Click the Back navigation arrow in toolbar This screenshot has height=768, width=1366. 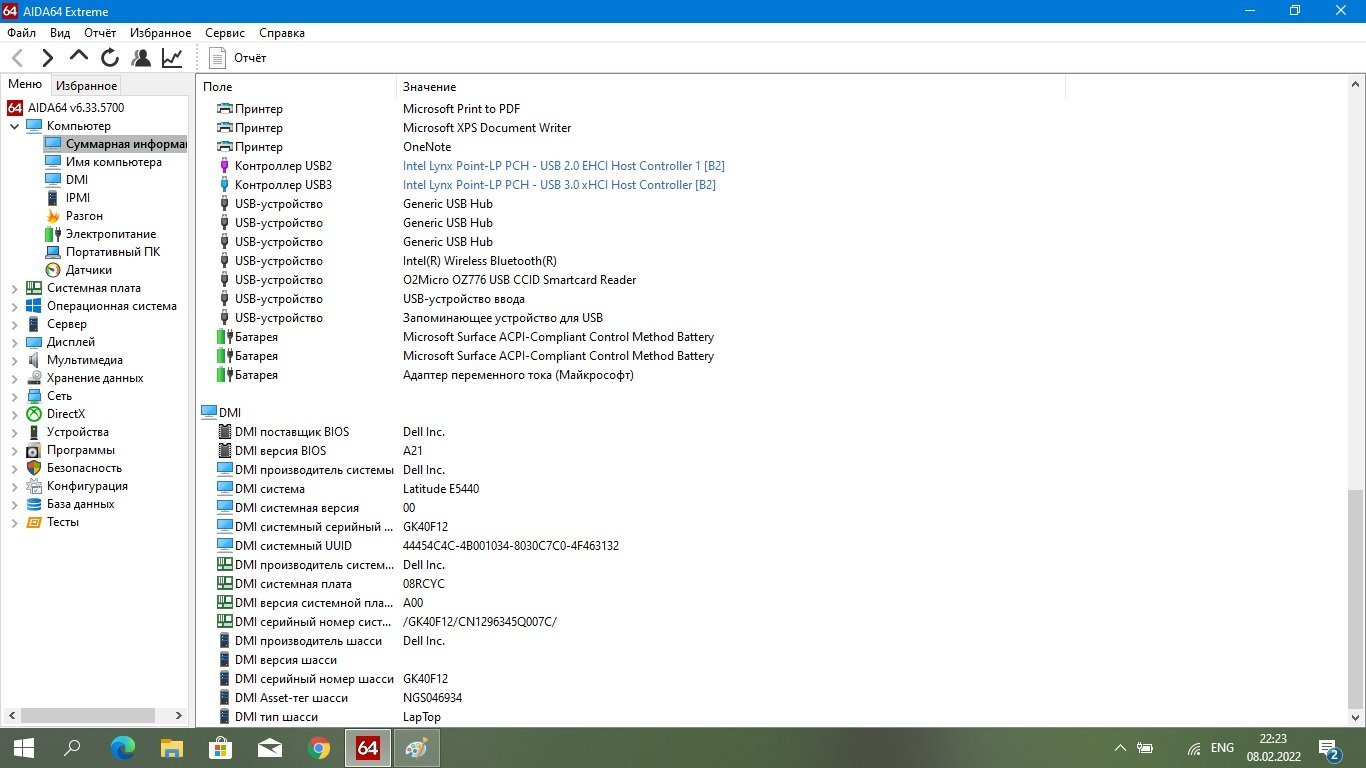(17, 58)
